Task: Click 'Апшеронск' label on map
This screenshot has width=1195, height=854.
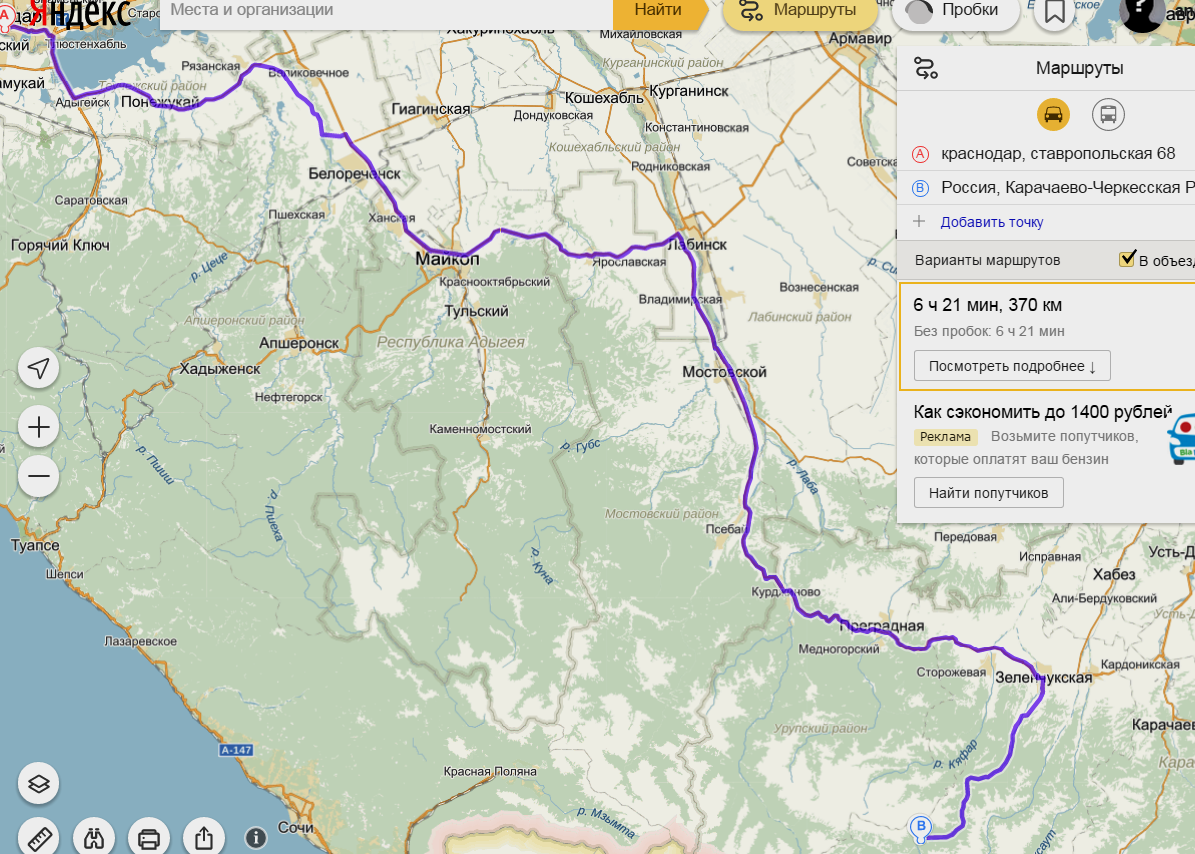Action: pos(299,343)
